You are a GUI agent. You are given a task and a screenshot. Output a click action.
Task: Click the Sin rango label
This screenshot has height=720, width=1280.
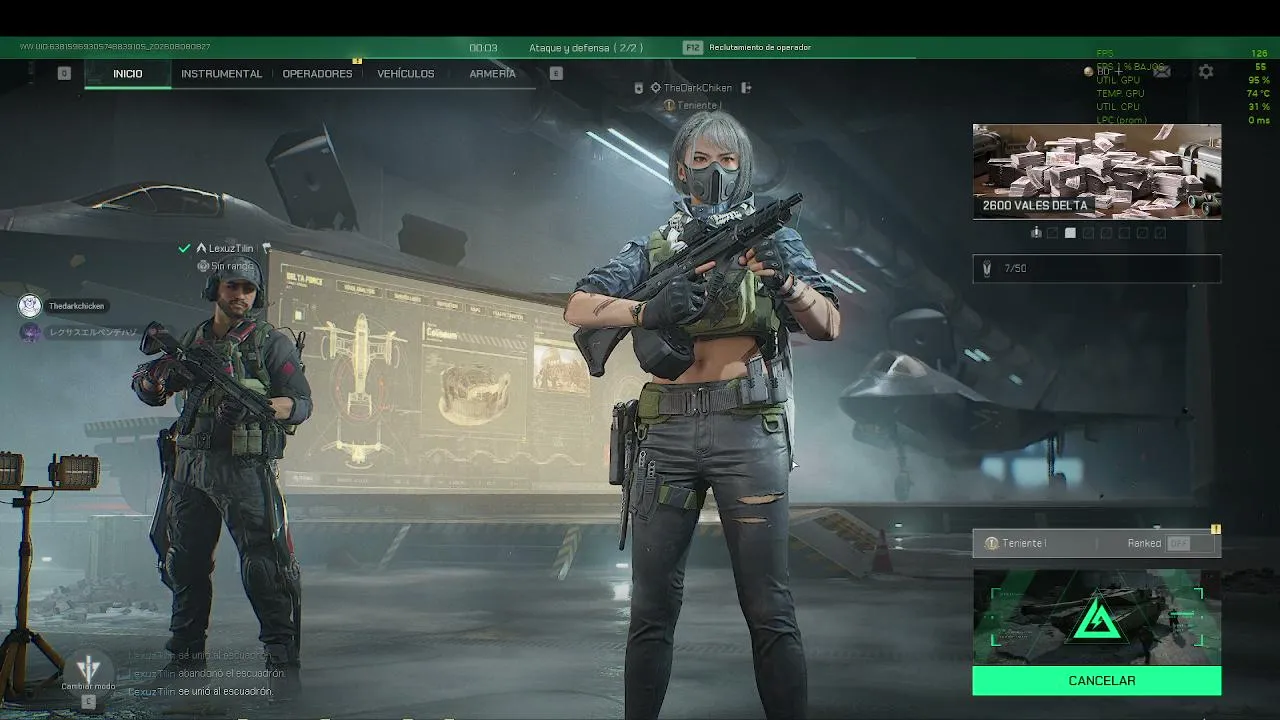pyautogui.click(x=232, y=266)
